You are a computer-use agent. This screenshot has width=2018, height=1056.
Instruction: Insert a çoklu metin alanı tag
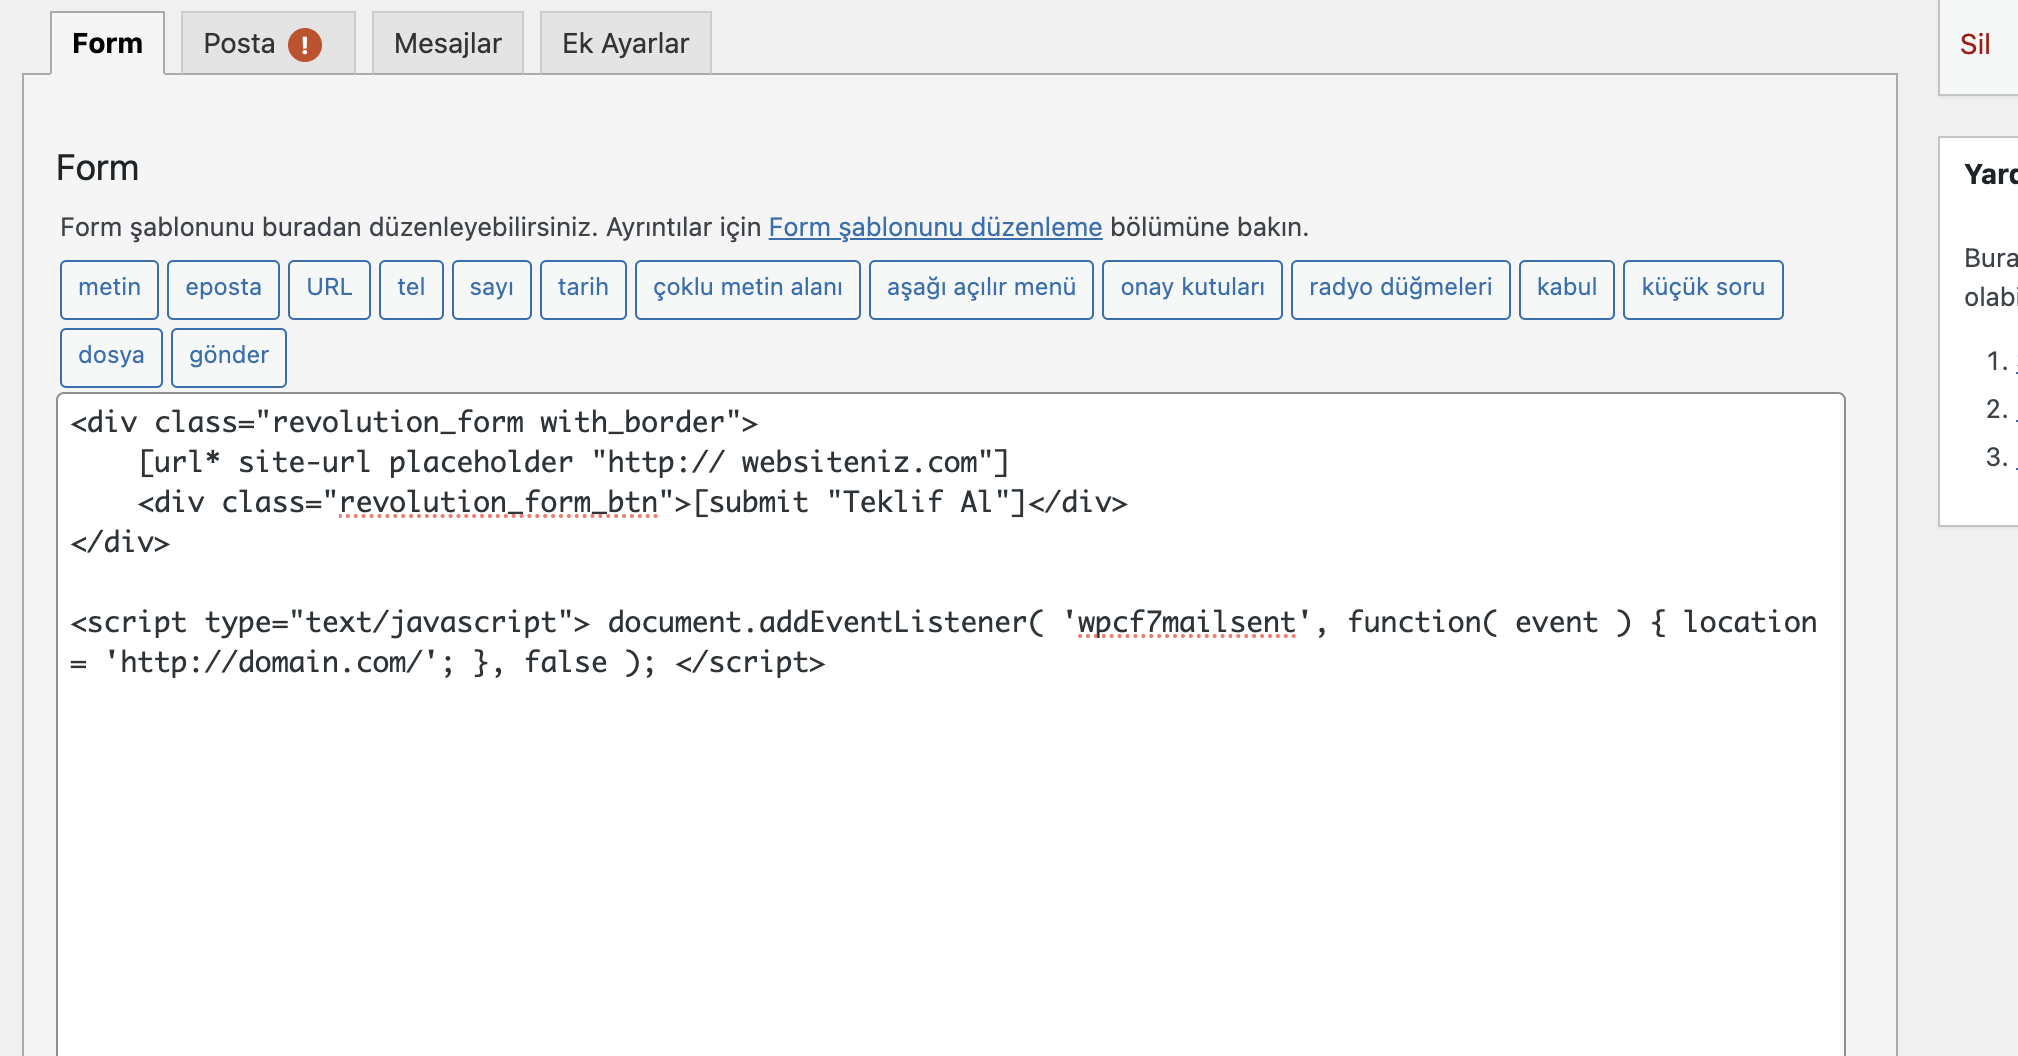tap(747, 289)
